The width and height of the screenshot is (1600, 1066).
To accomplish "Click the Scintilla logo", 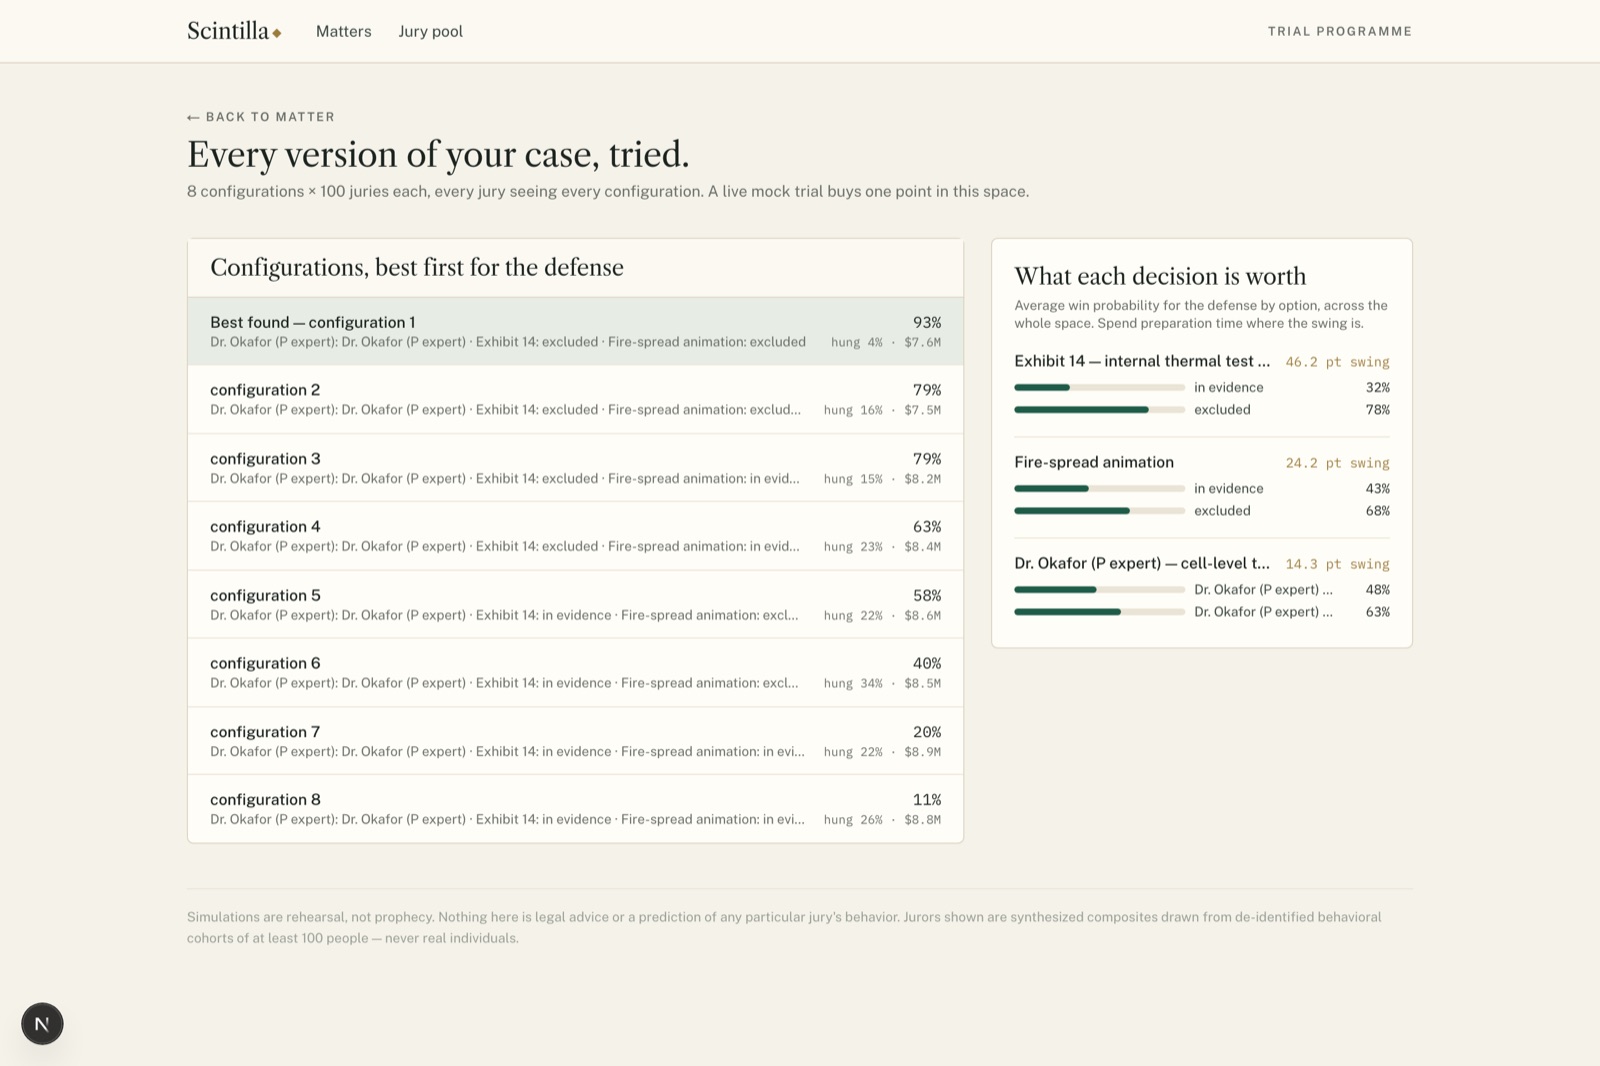I will point(234,31).
